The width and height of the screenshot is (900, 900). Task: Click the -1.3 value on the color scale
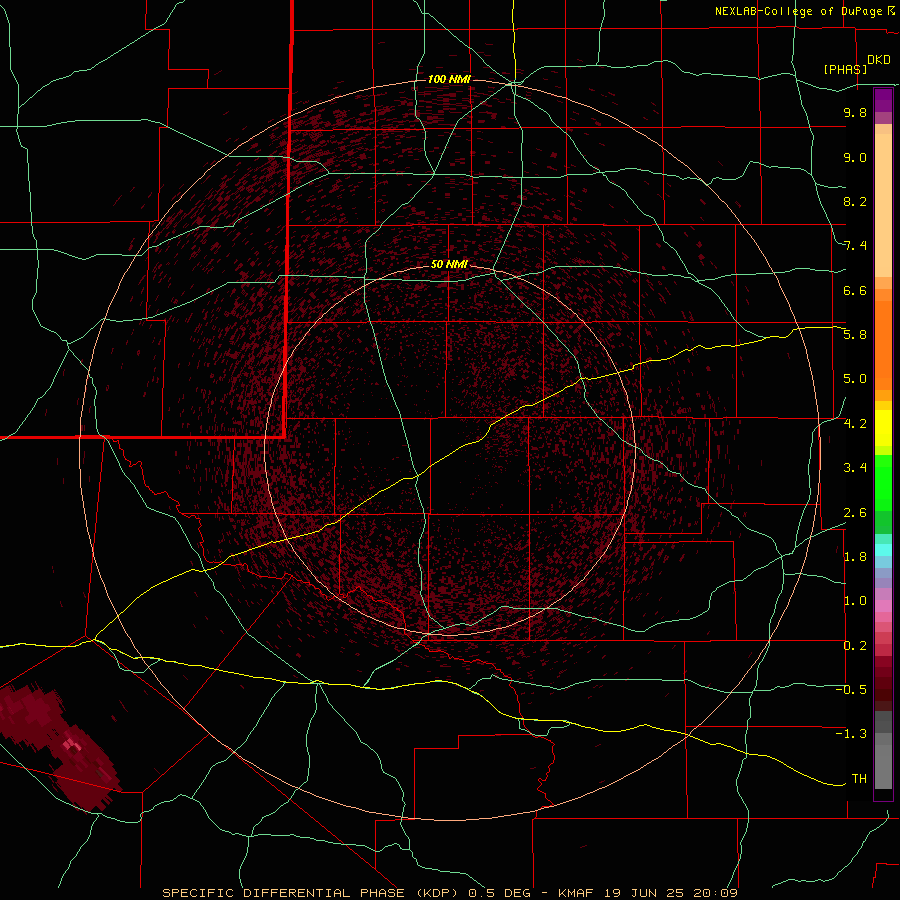[x=851, y=734]
